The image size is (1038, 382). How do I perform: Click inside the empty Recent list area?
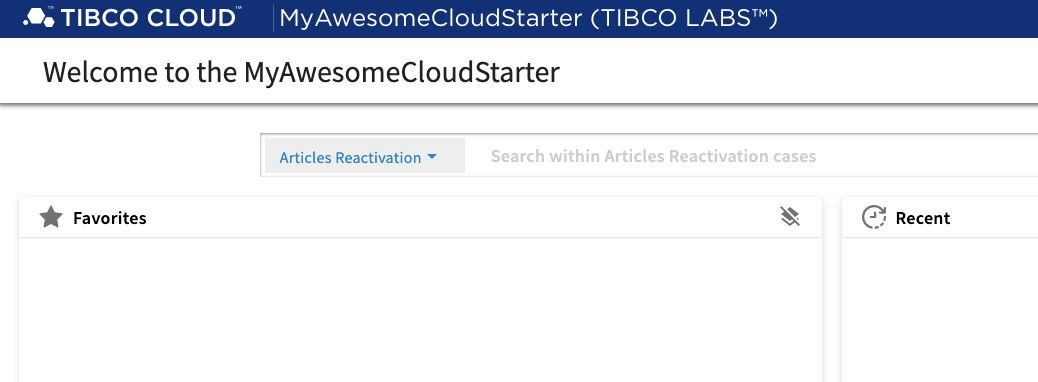940,310
